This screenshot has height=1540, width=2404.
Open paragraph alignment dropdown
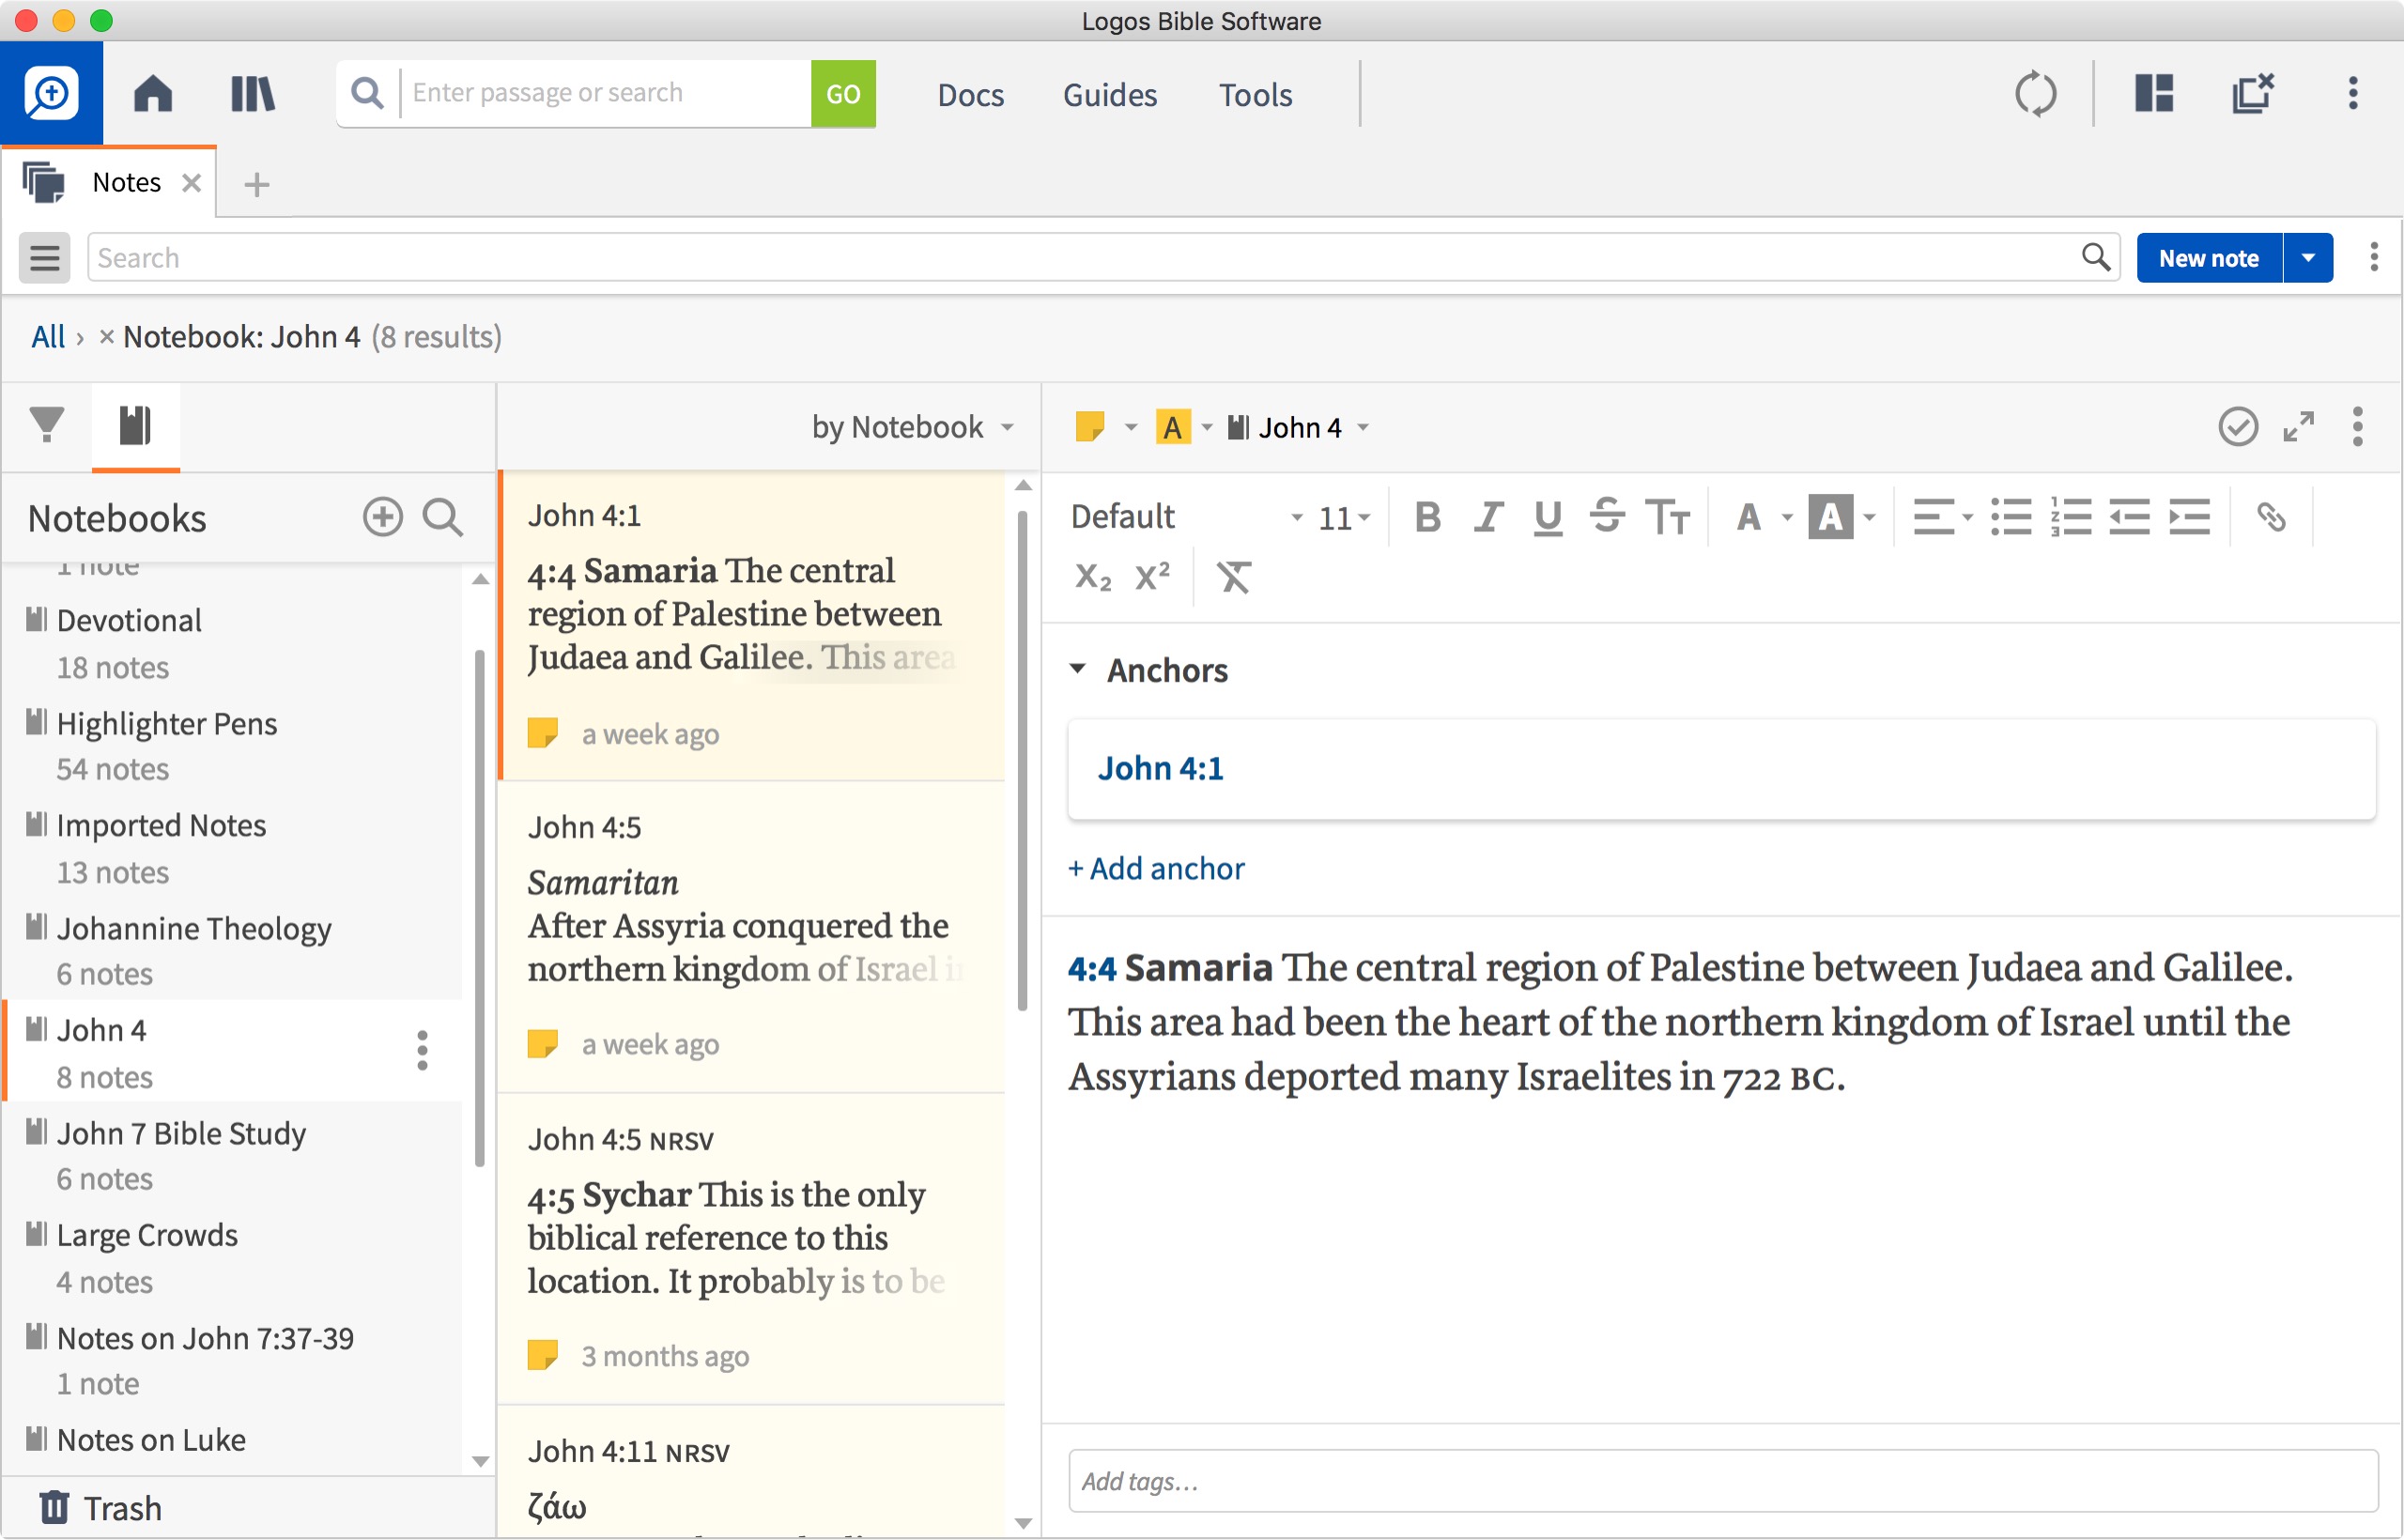(1942, 517)
